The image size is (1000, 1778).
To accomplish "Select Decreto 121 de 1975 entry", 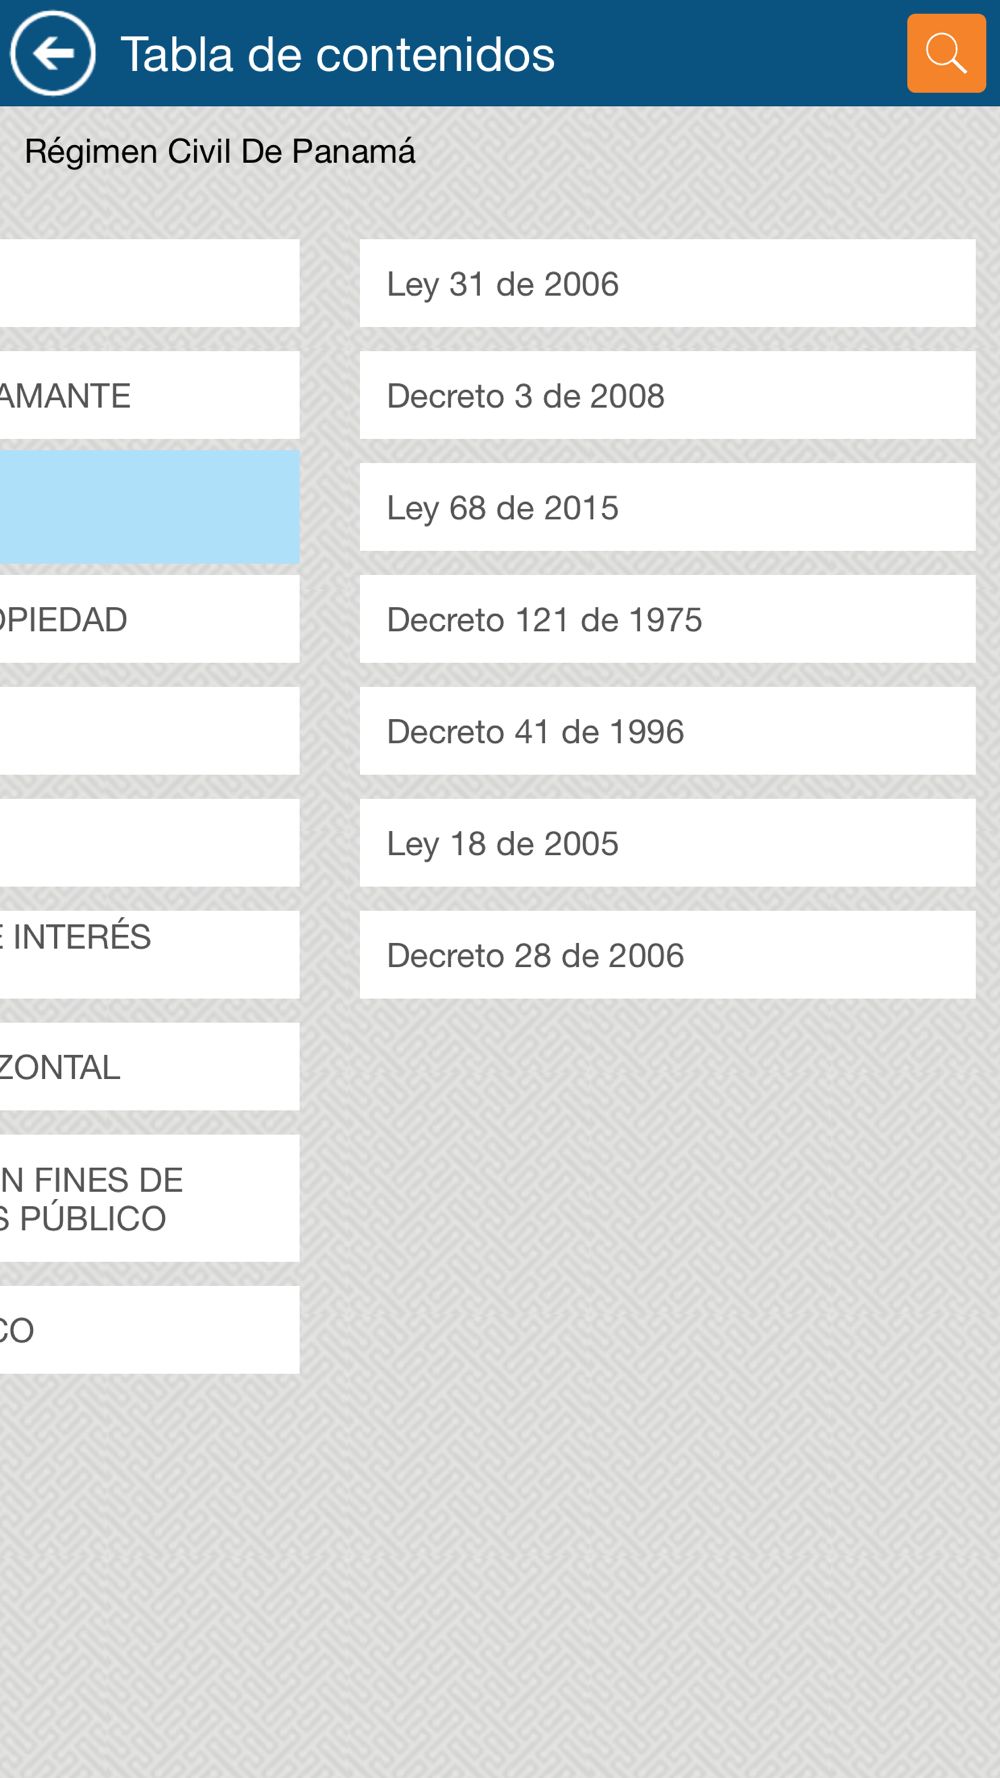I will coord(667,619).
